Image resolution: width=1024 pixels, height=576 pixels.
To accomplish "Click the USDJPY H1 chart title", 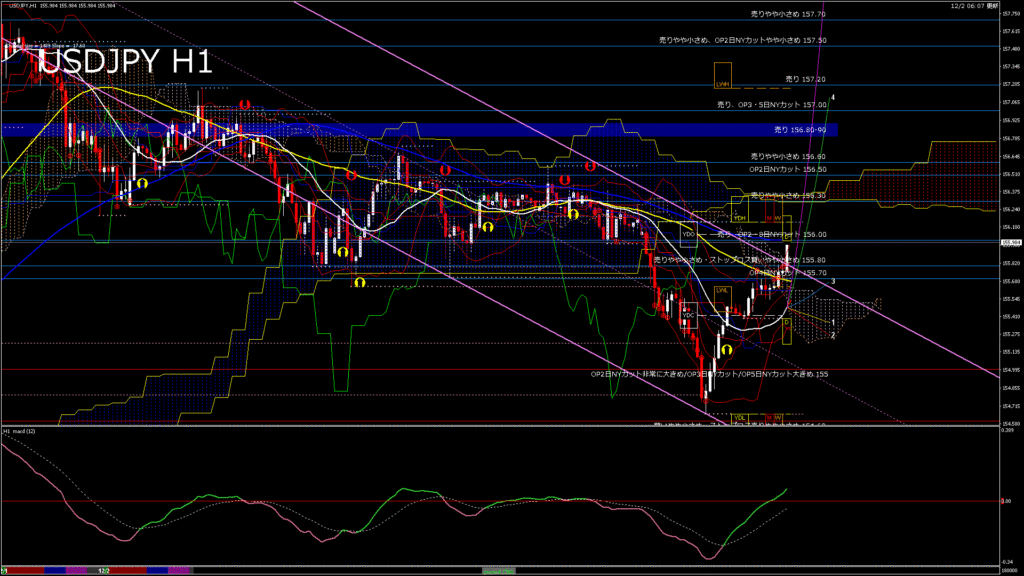I will coord(125,62).
